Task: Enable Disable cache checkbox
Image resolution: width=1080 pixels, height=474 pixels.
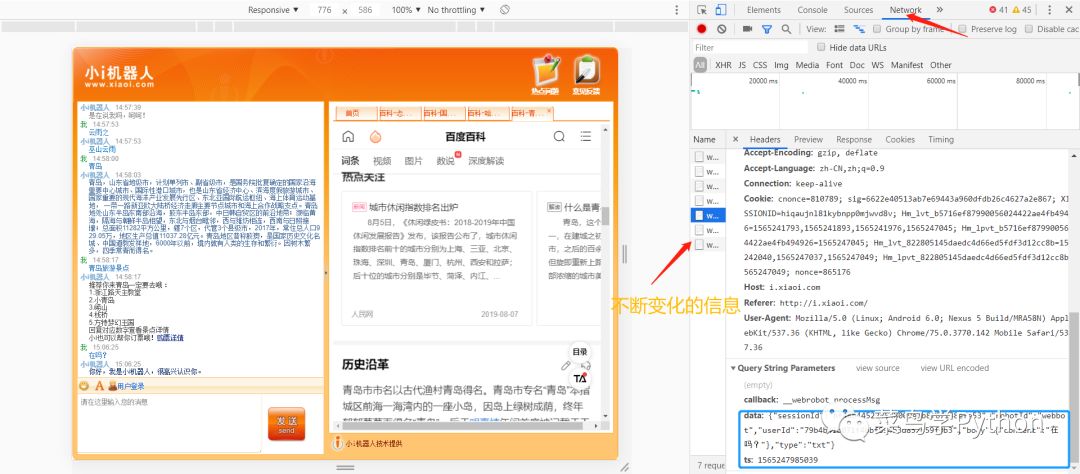Action: [1029, 29]
